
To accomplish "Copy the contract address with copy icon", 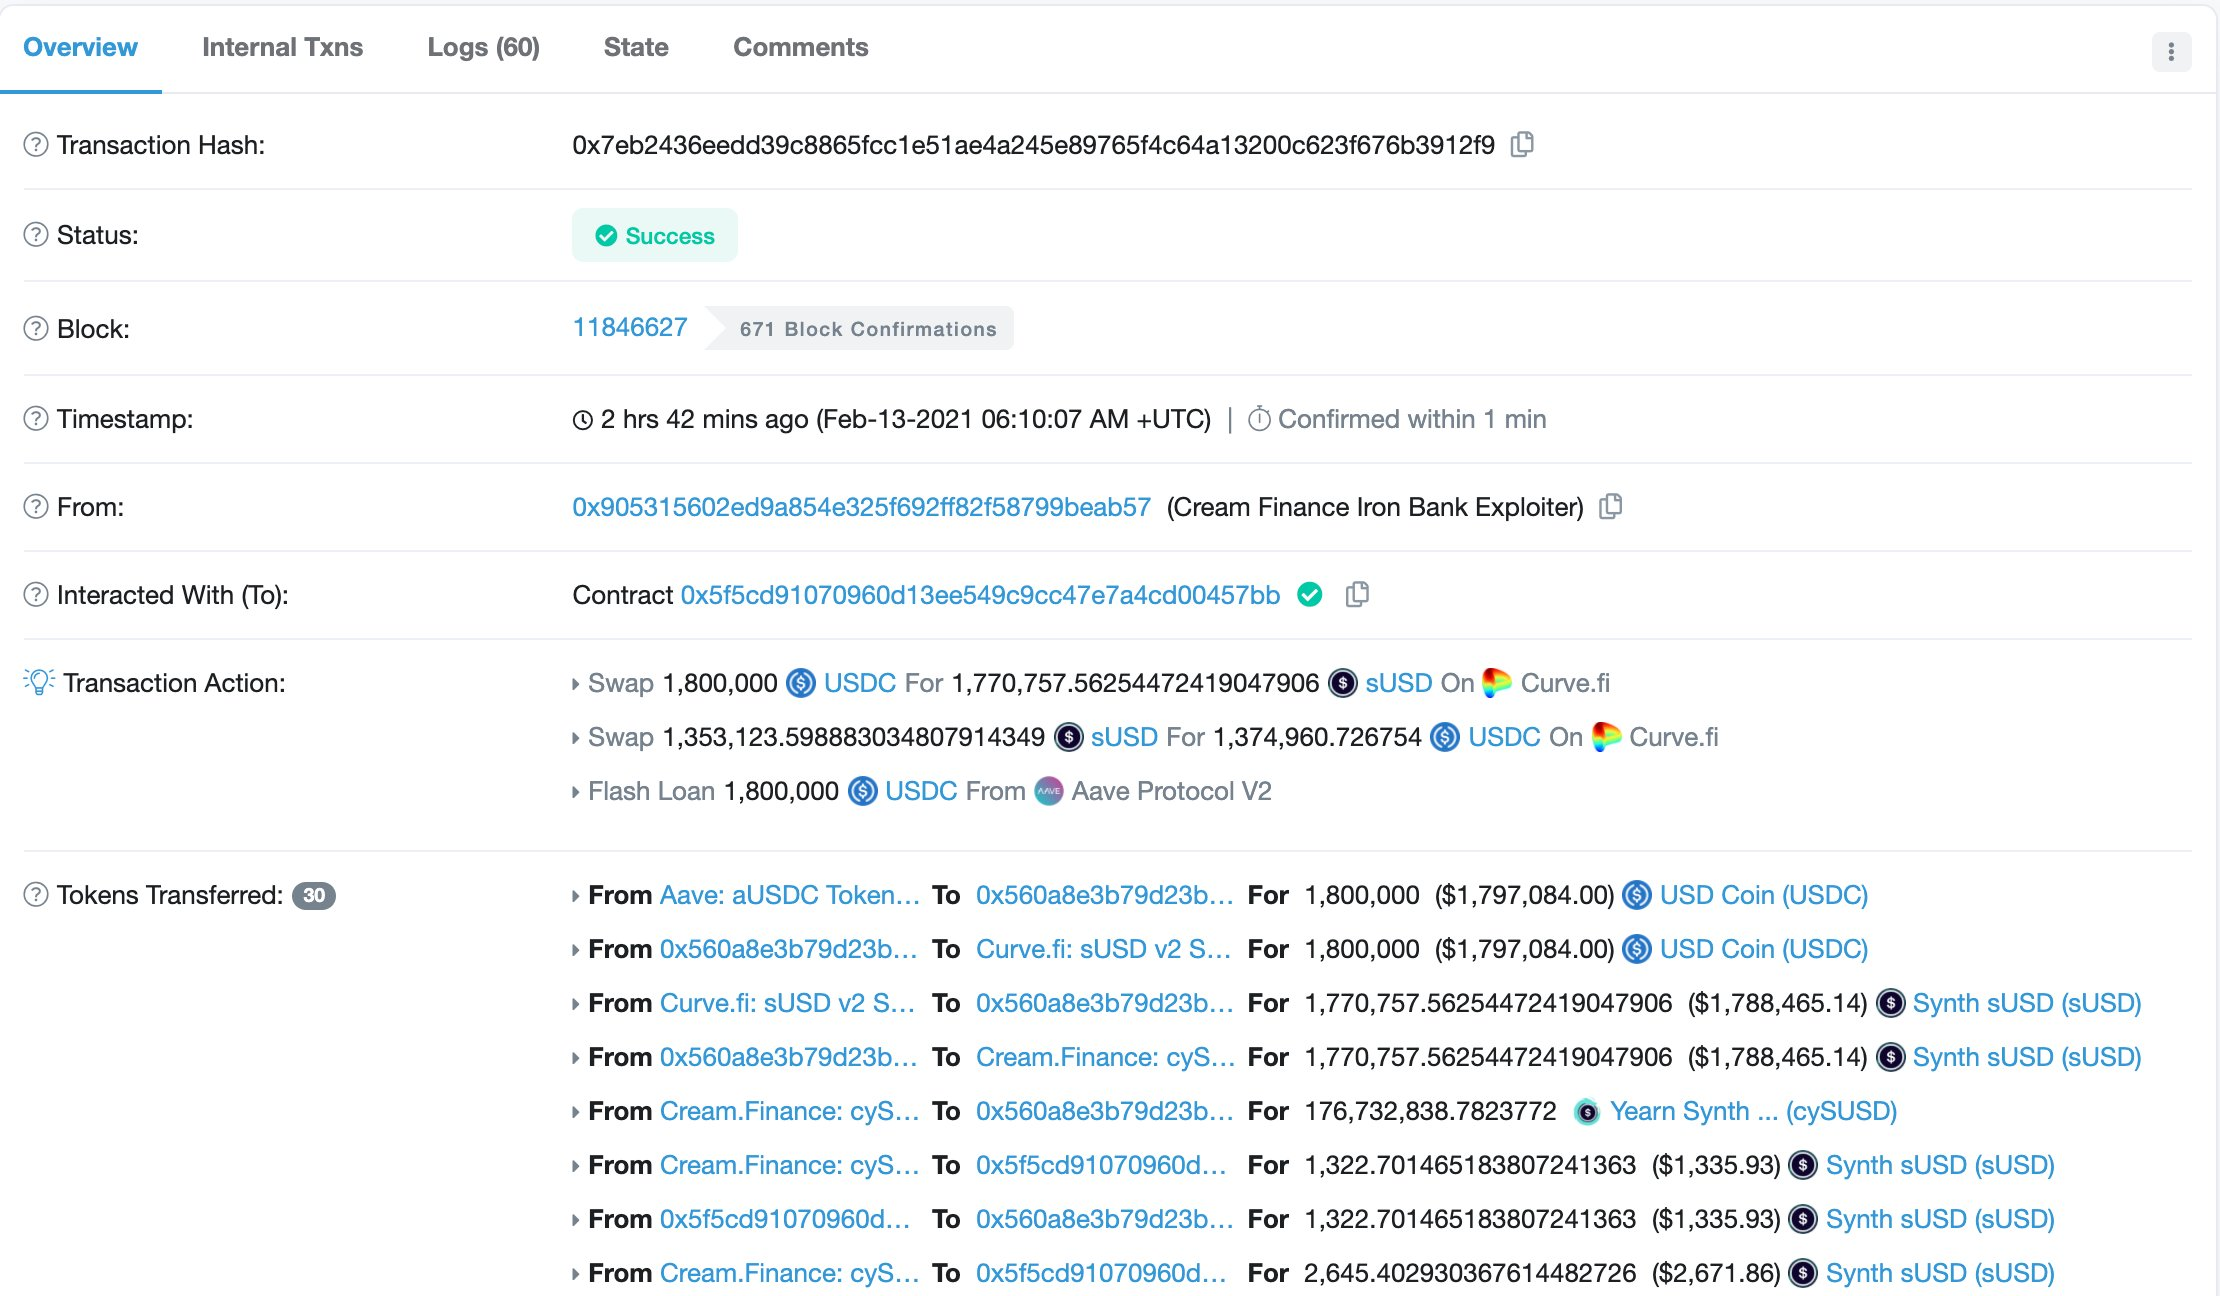I will pyautogui.click(x=1357, y=595).
